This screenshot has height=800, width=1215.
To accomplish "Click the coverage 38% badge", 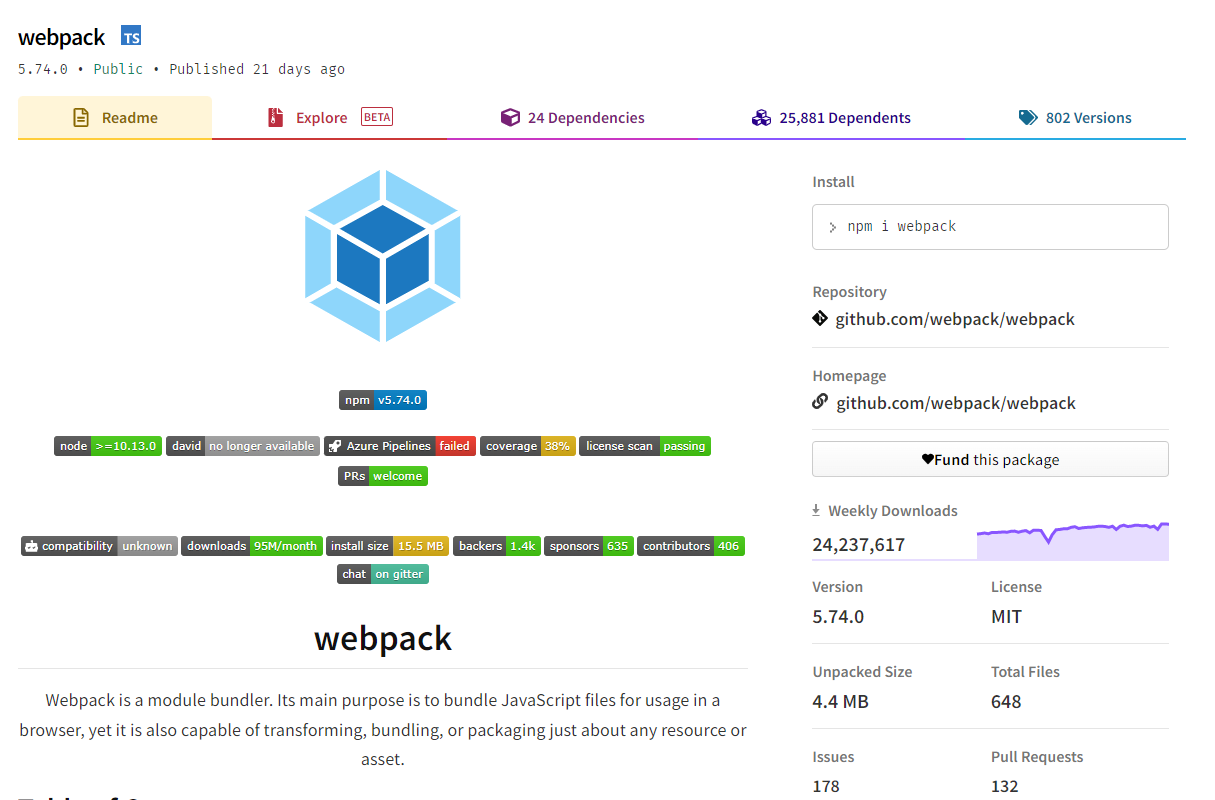I will coord(528,446).
